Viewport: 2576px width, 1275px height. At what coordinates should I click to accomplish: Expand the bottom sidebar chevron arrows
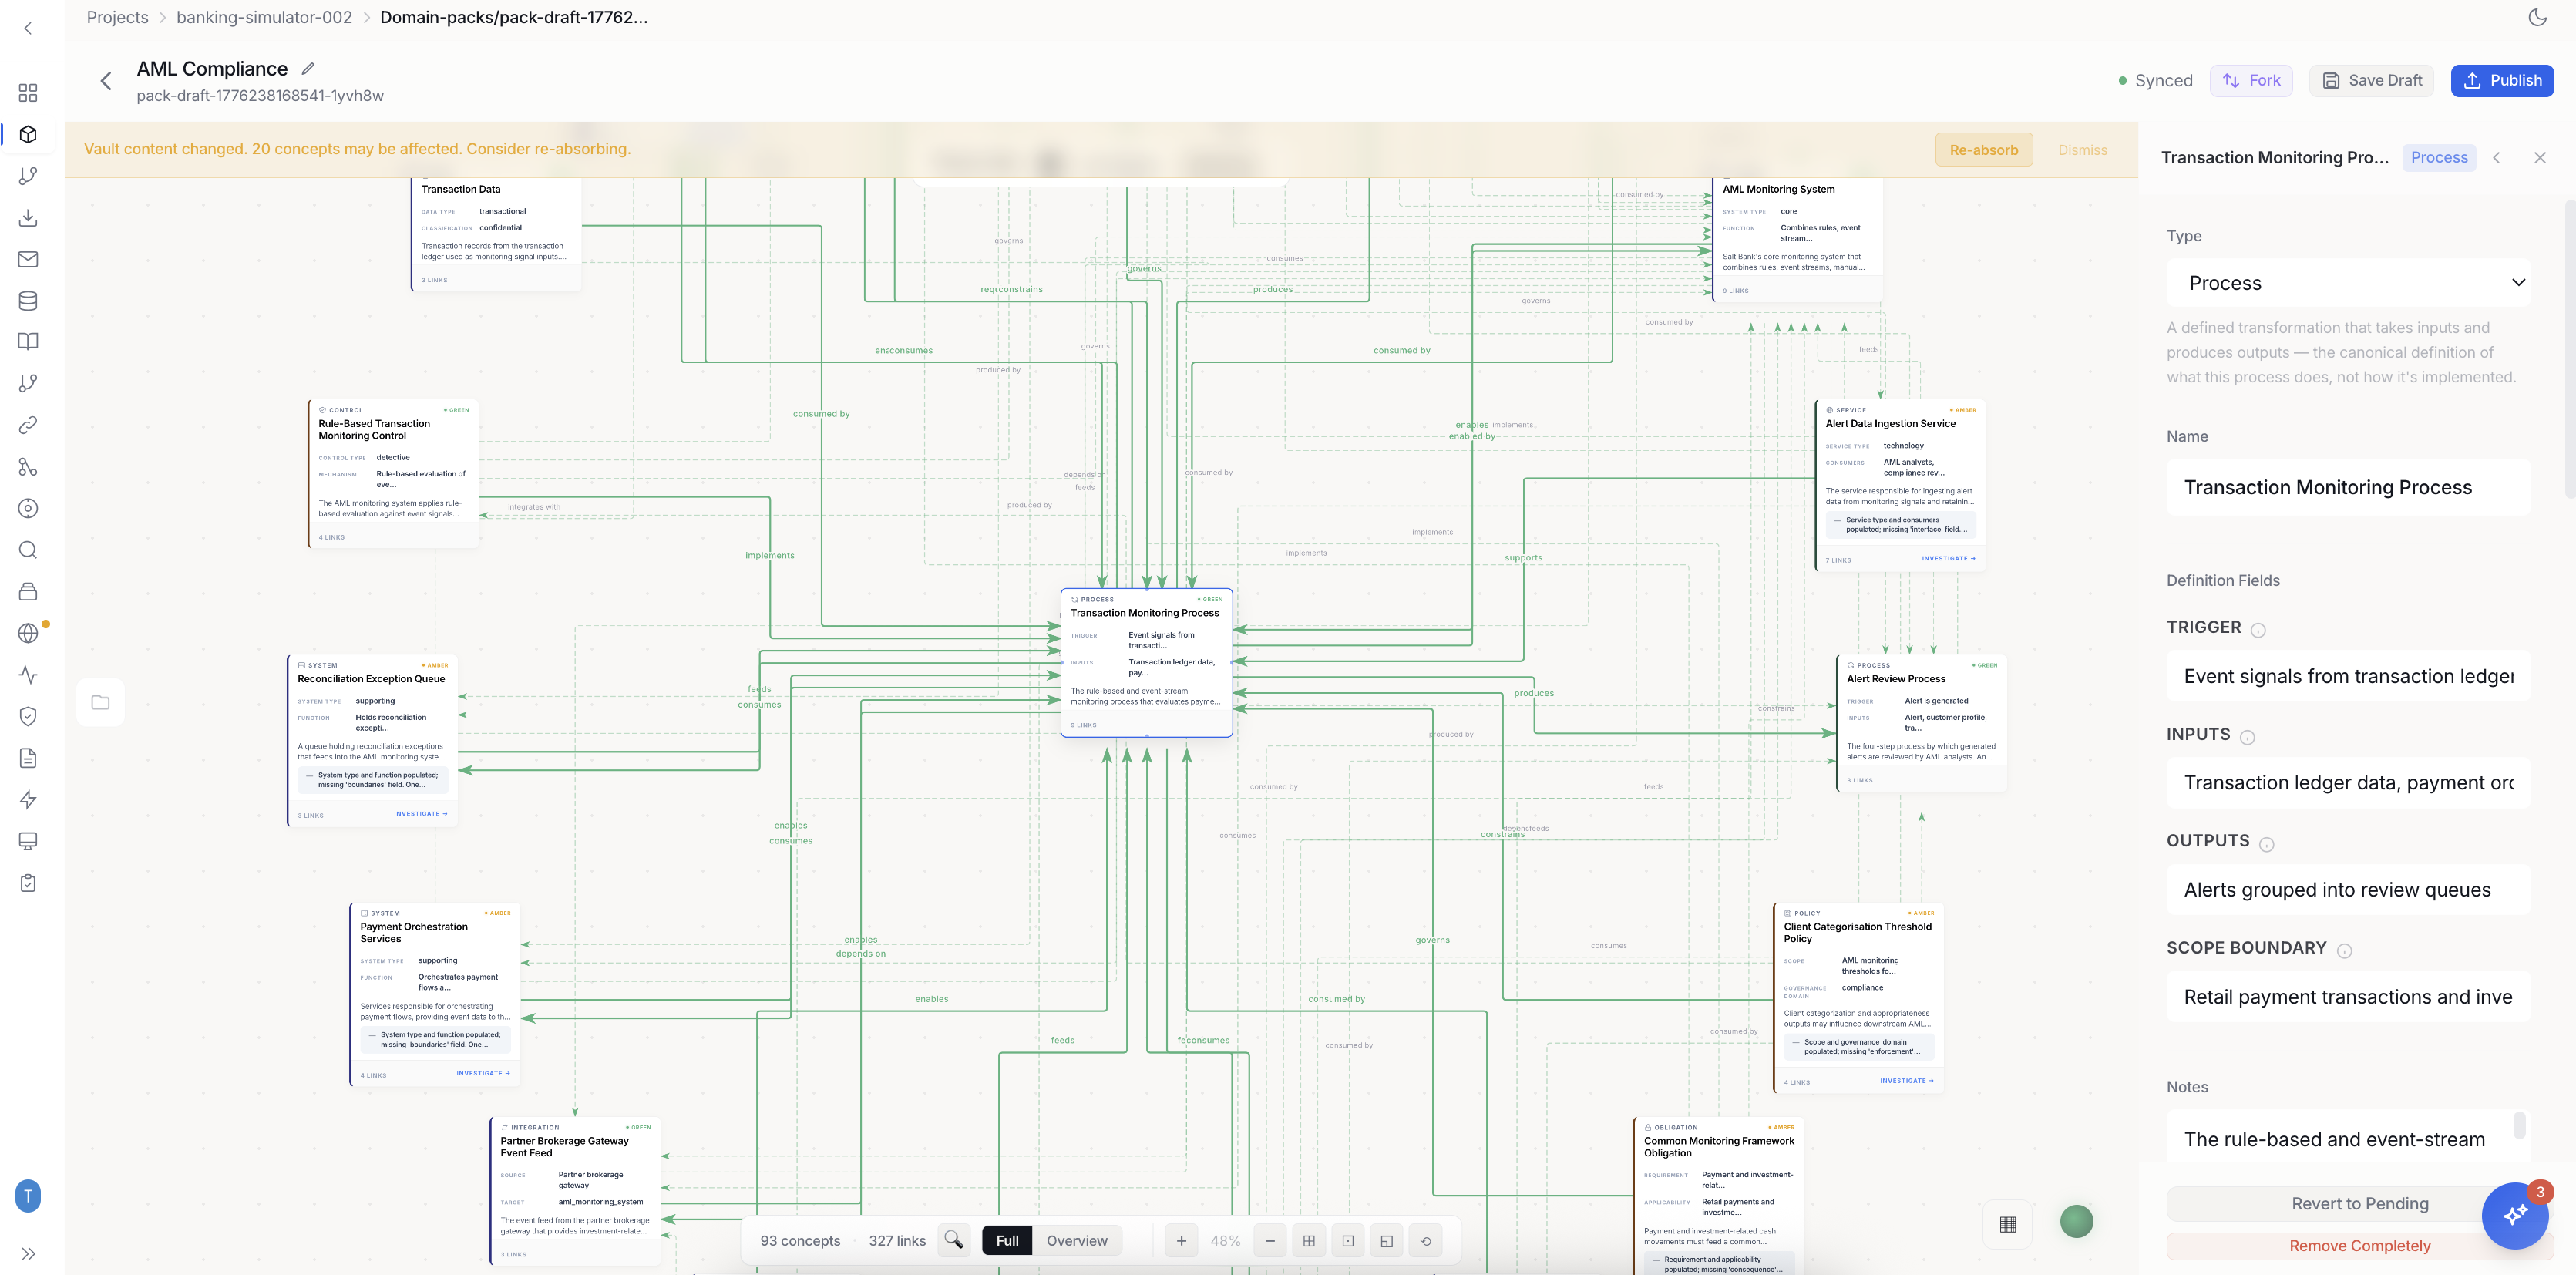click(x=28, y=1253)
